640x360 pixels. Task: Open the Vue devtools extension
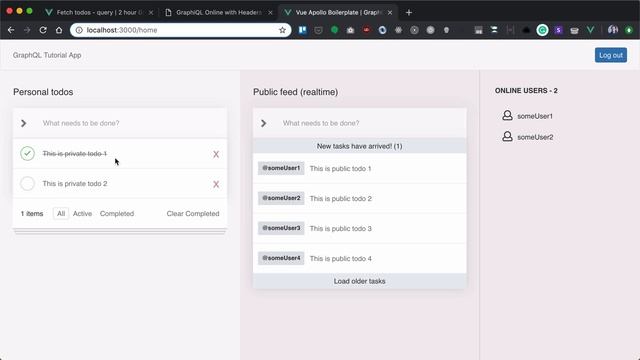point(590,30)
